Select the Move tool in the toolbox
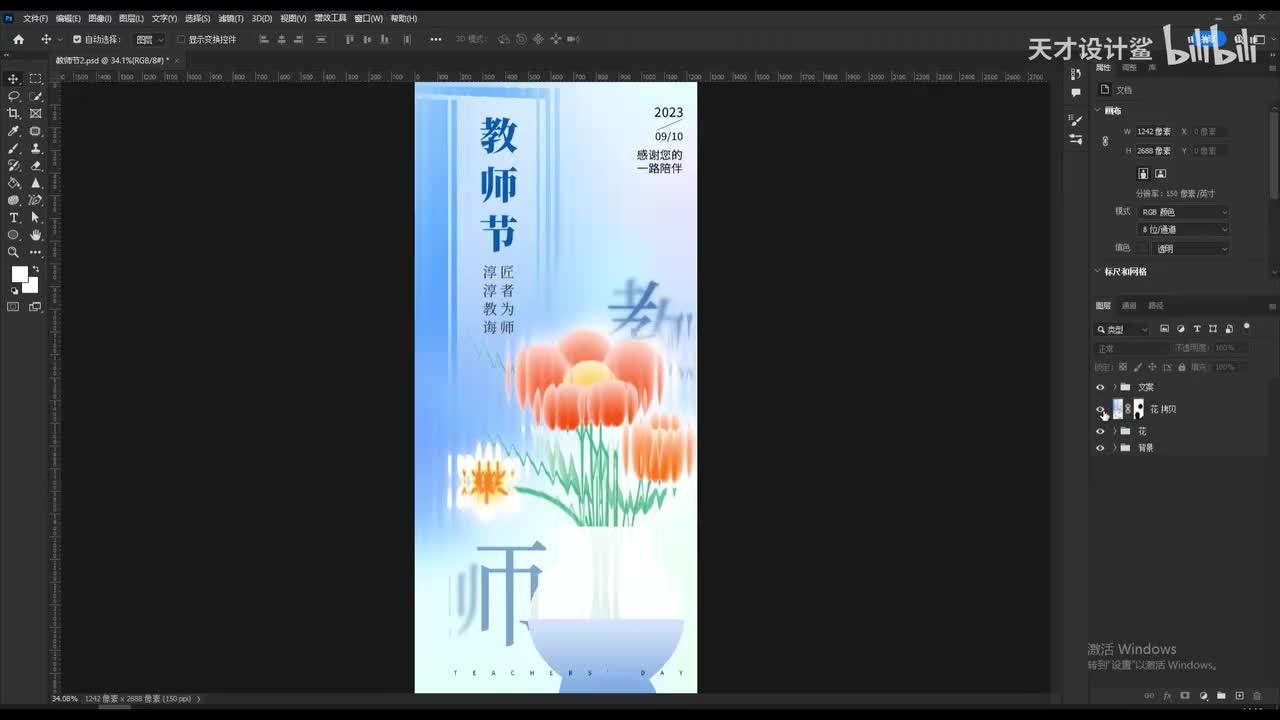This screenshot has width=1280, height=720. click(x=14, y=78)
